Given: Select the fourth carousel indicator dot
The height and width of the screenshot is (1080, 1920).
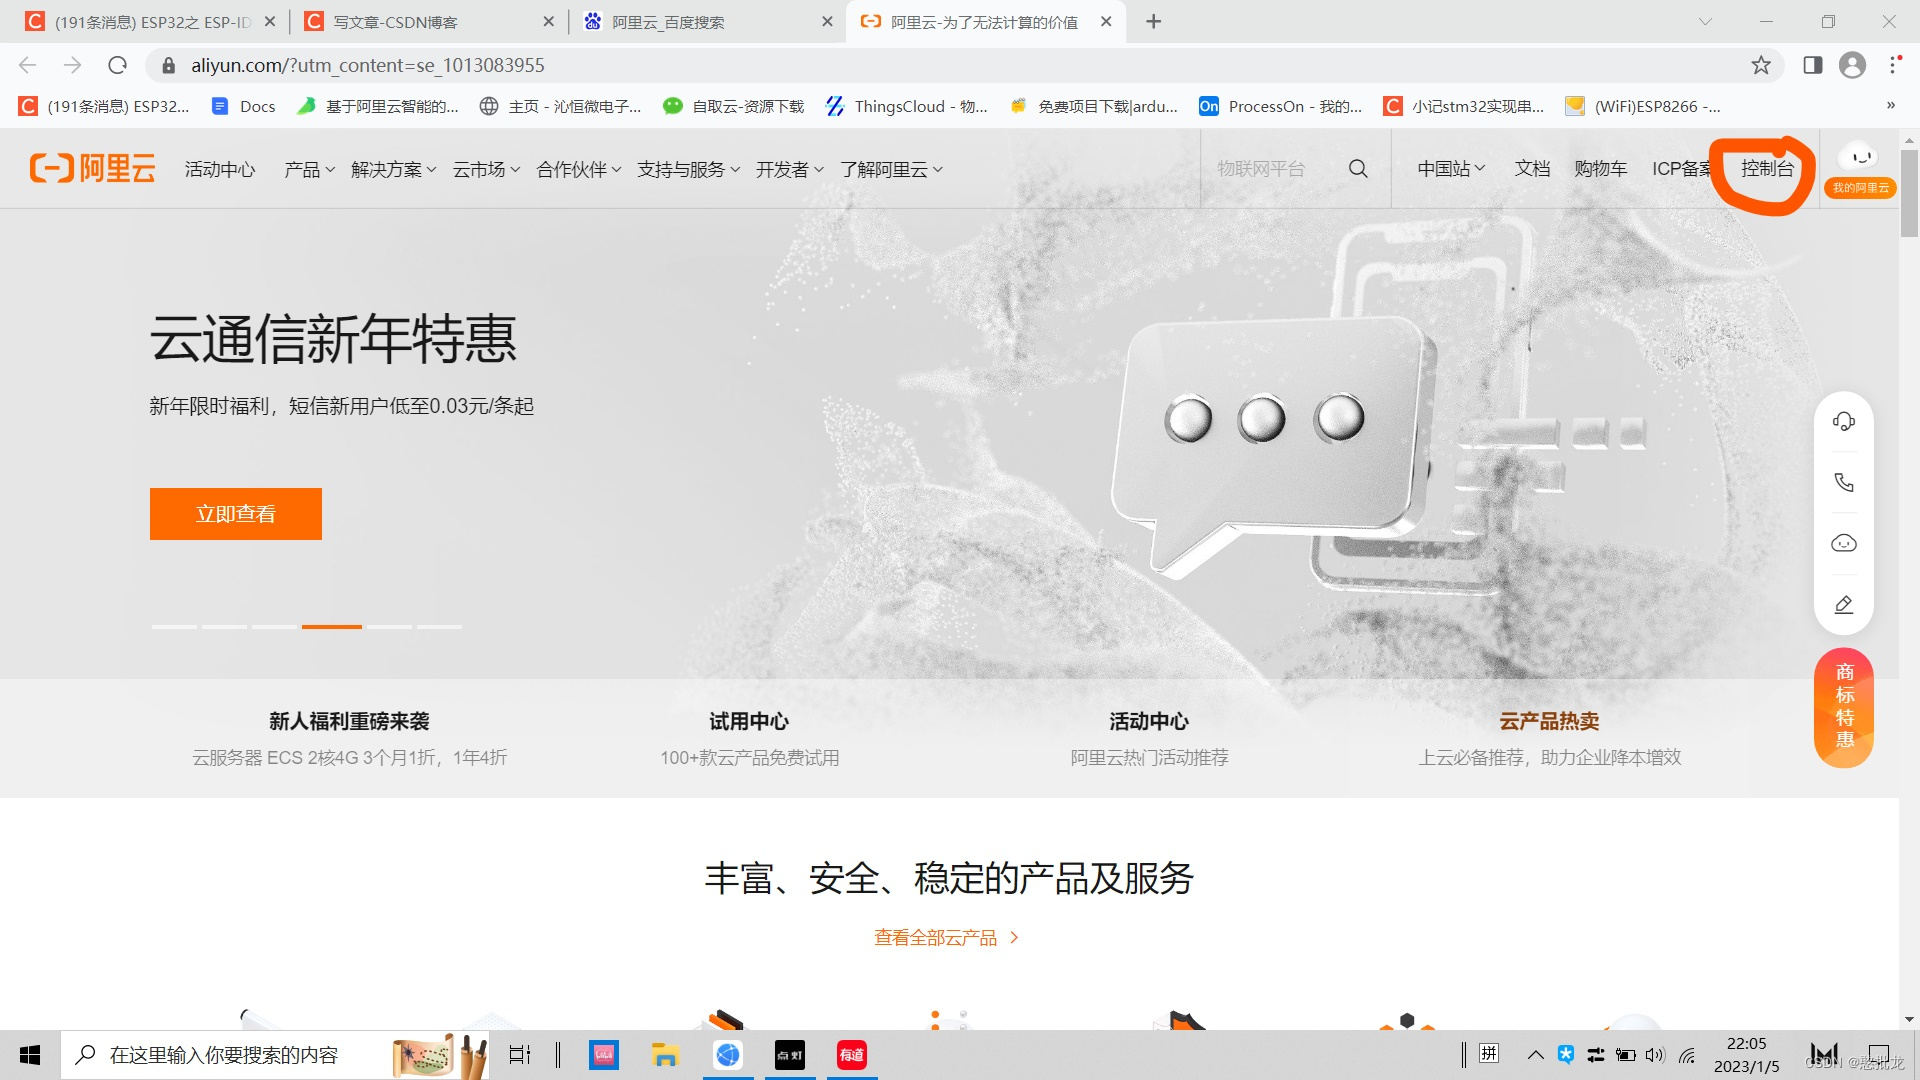Looking at the screenshot, I should point(331,627).
